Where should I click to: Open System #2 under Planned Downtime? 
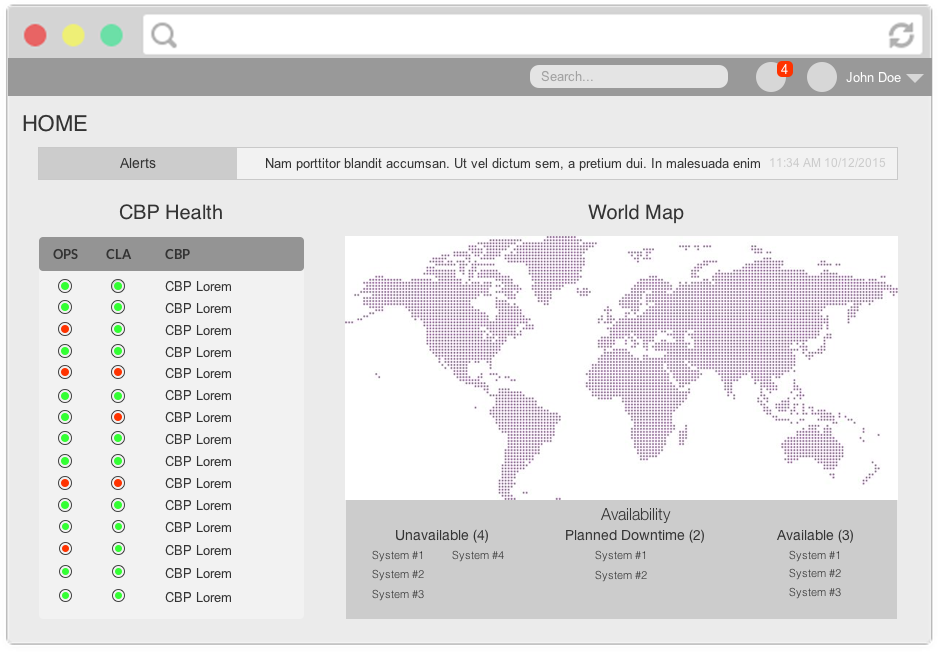pyautogui.click(x=620, y=575)
